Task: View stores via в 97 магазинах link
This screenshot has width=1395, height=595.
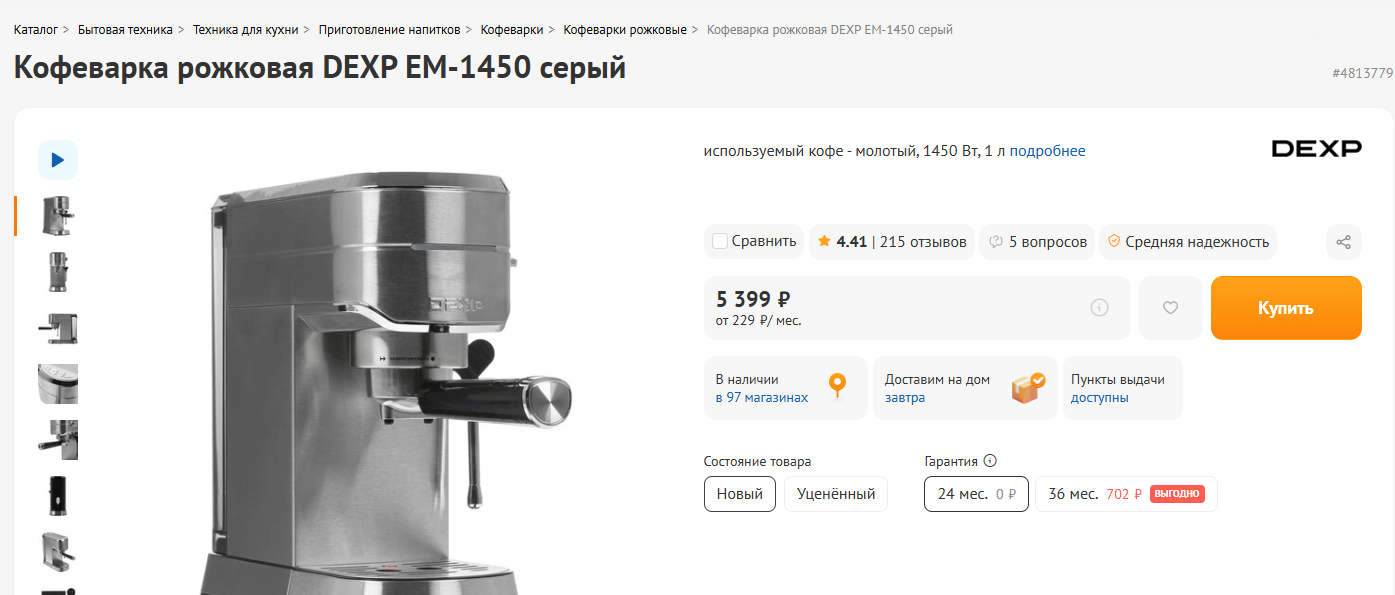Action: 762,397
